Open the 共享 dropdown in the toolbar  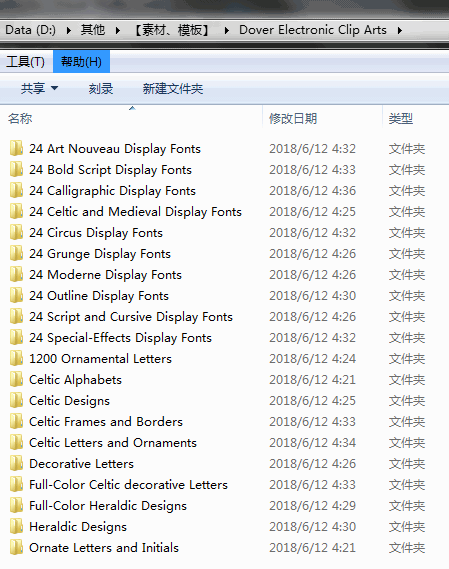39,89
